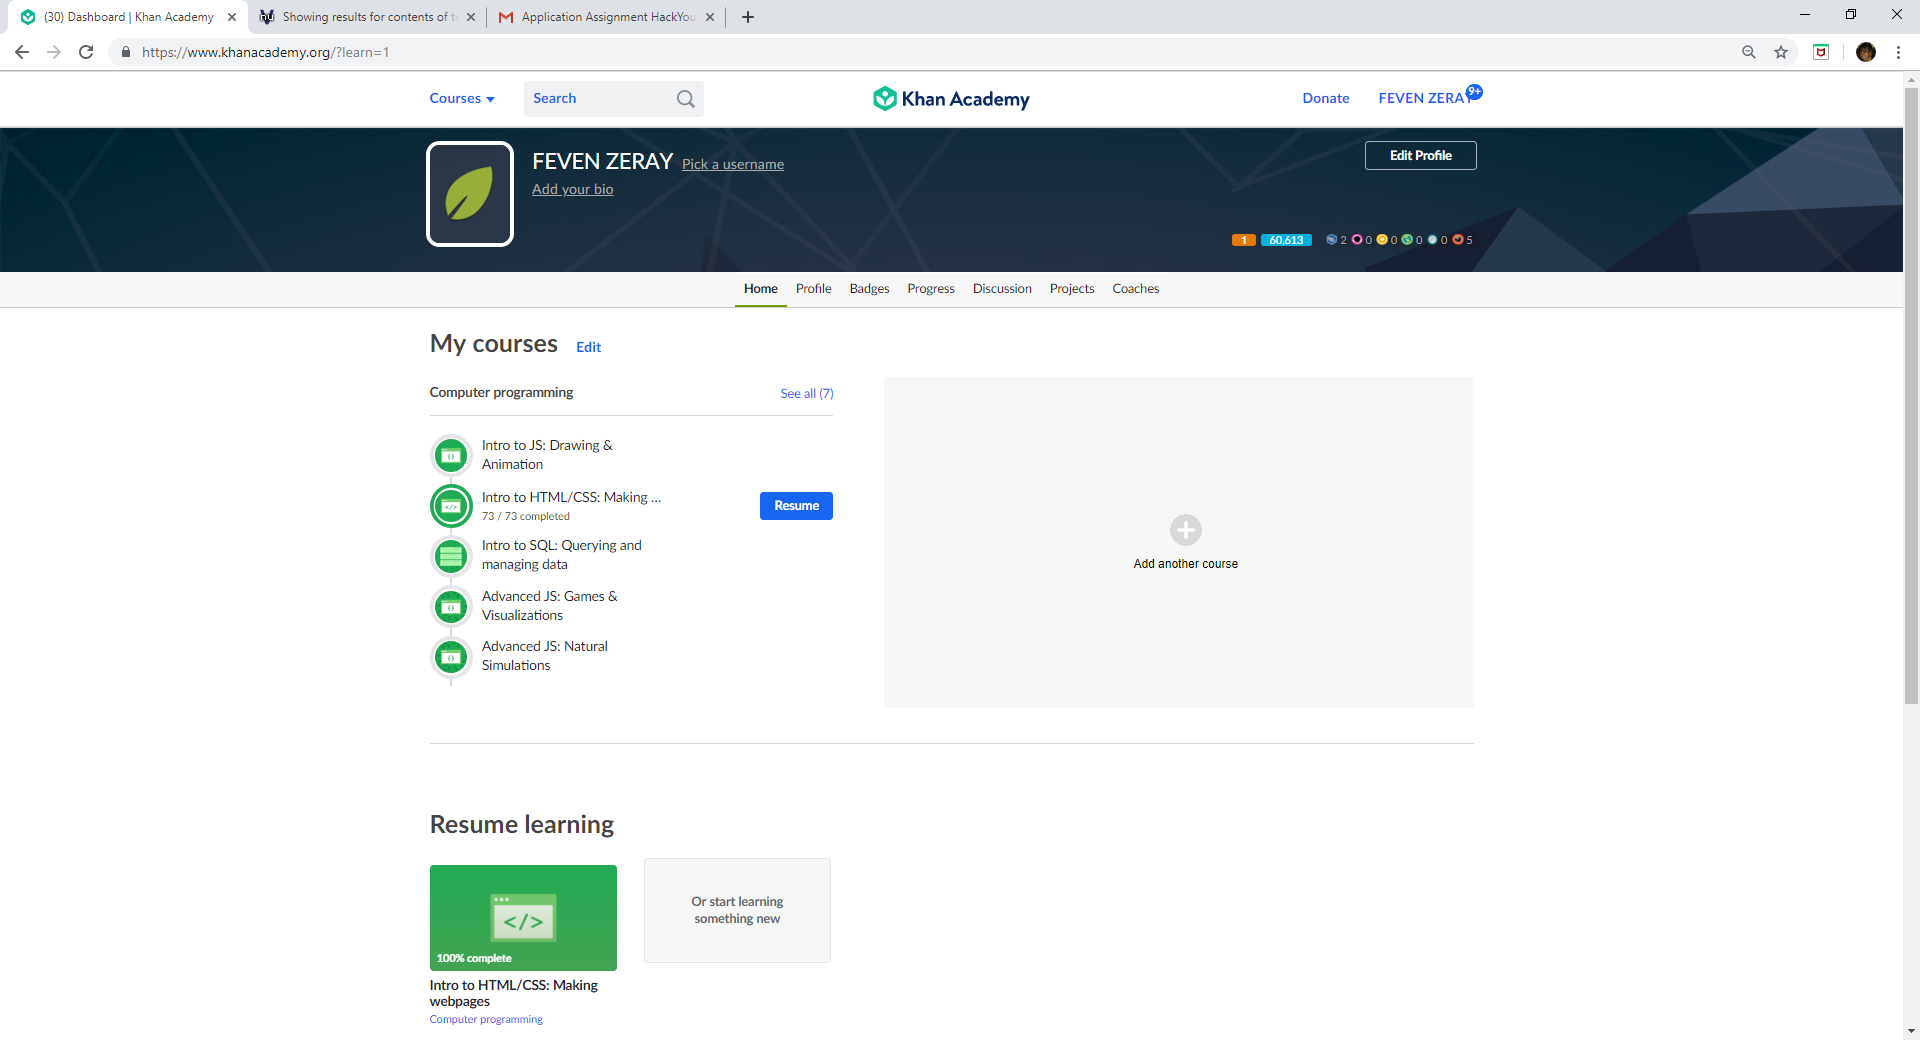Click the browser back arrow
The image size is (1920, 1040).
click(x=22, y=52)
